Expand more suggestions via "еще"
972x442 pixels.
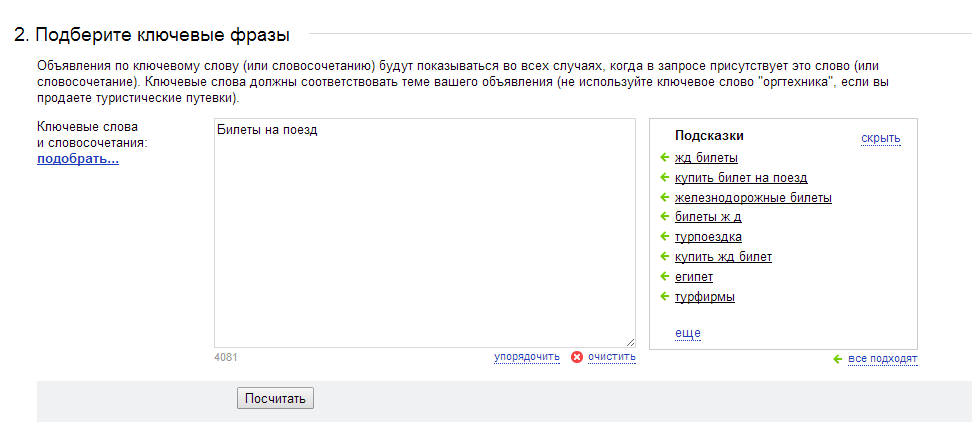687,334
